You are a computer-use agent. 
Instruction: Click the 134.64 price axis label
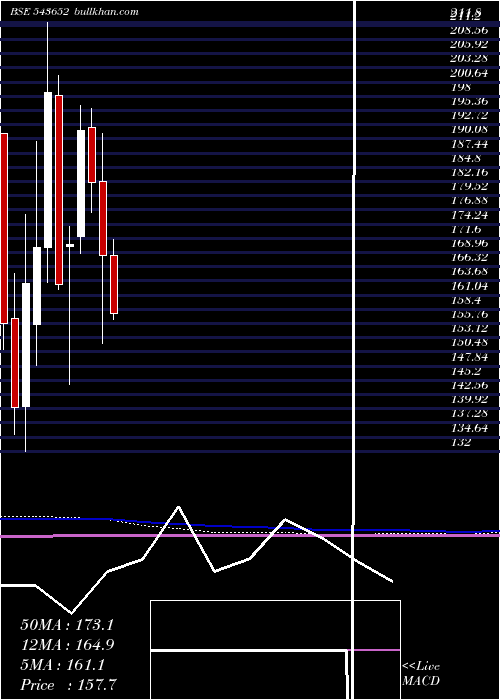coord(469,428)
